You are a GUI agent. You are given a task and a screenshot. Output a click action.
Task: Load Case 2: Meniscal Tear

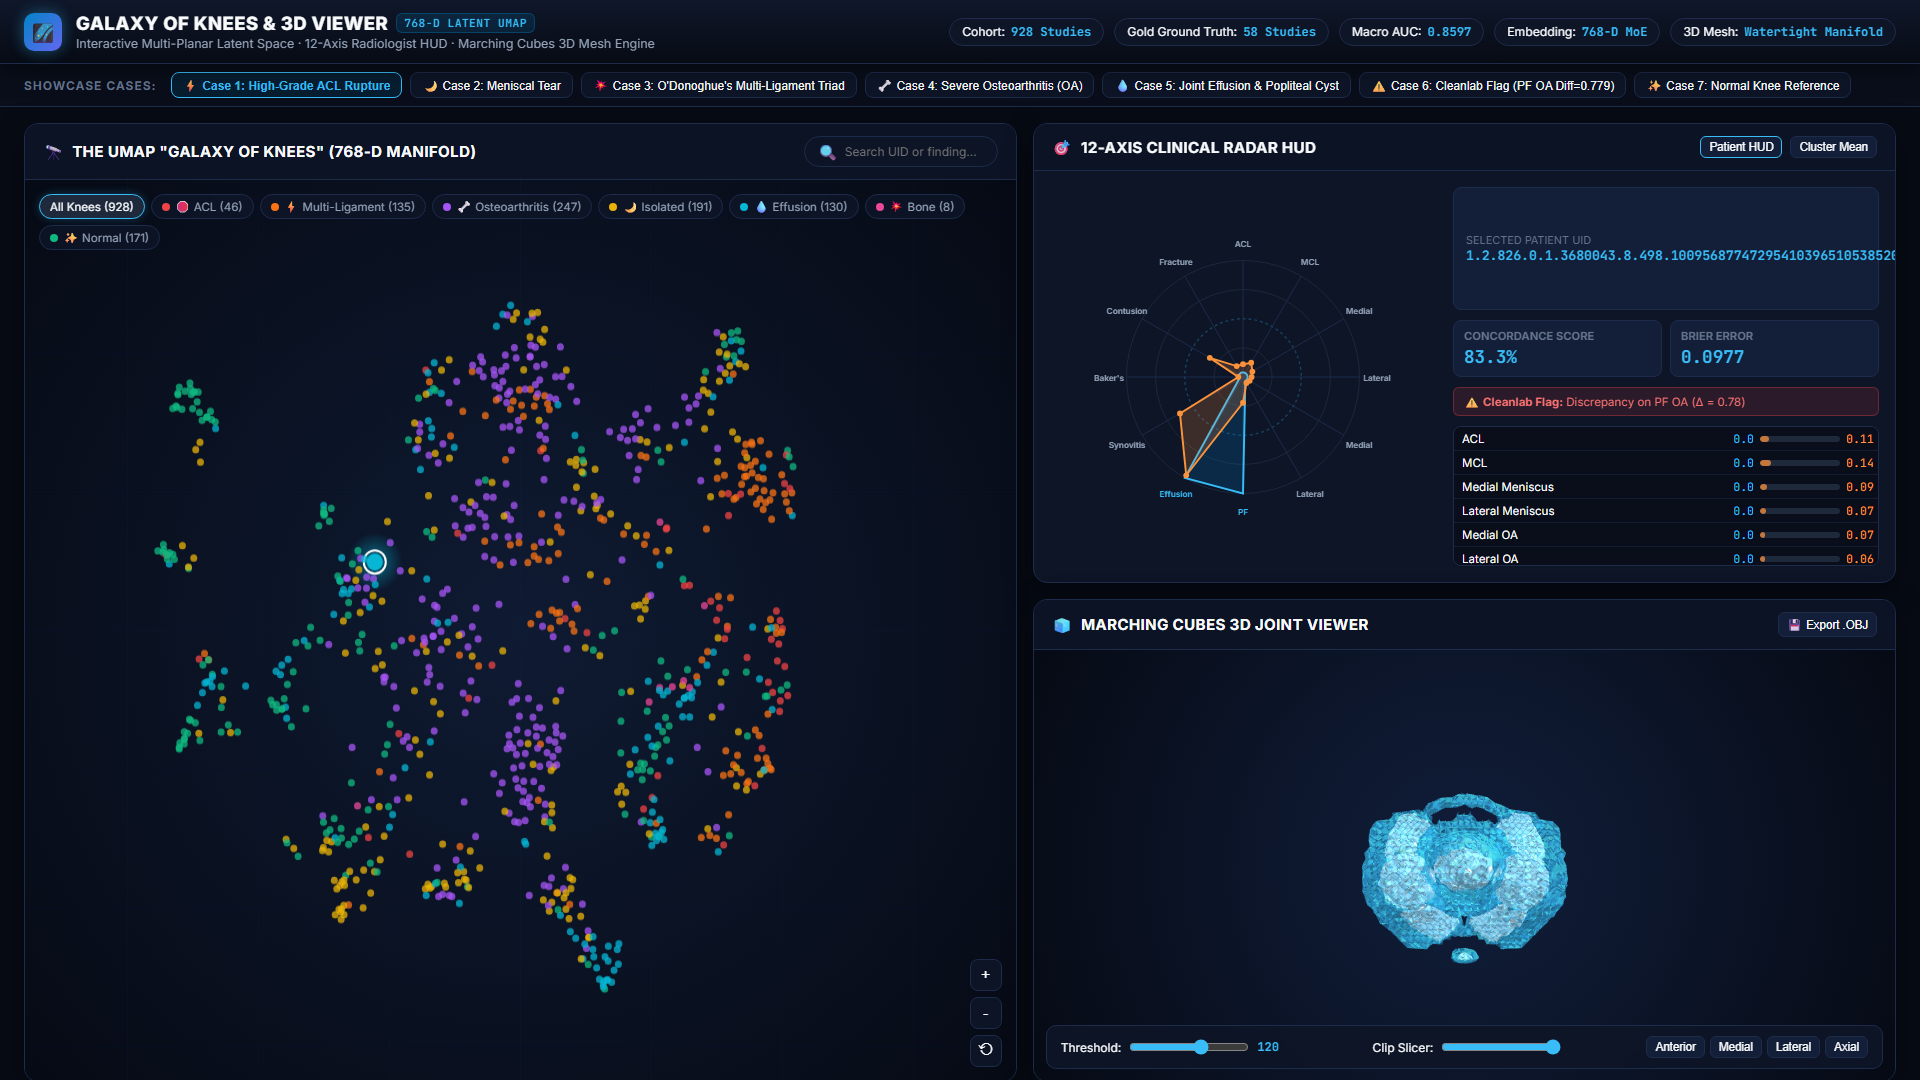tap(491, 86)
